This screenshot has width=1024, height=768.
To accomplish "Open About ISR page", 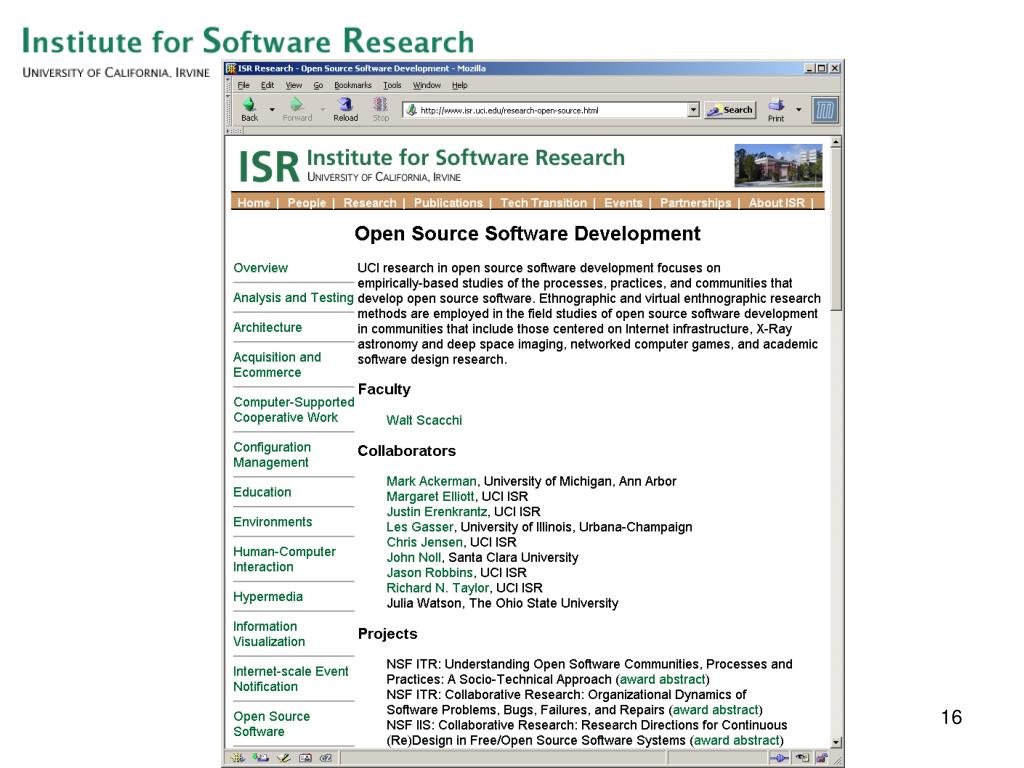I will click(x=776, y=202).
